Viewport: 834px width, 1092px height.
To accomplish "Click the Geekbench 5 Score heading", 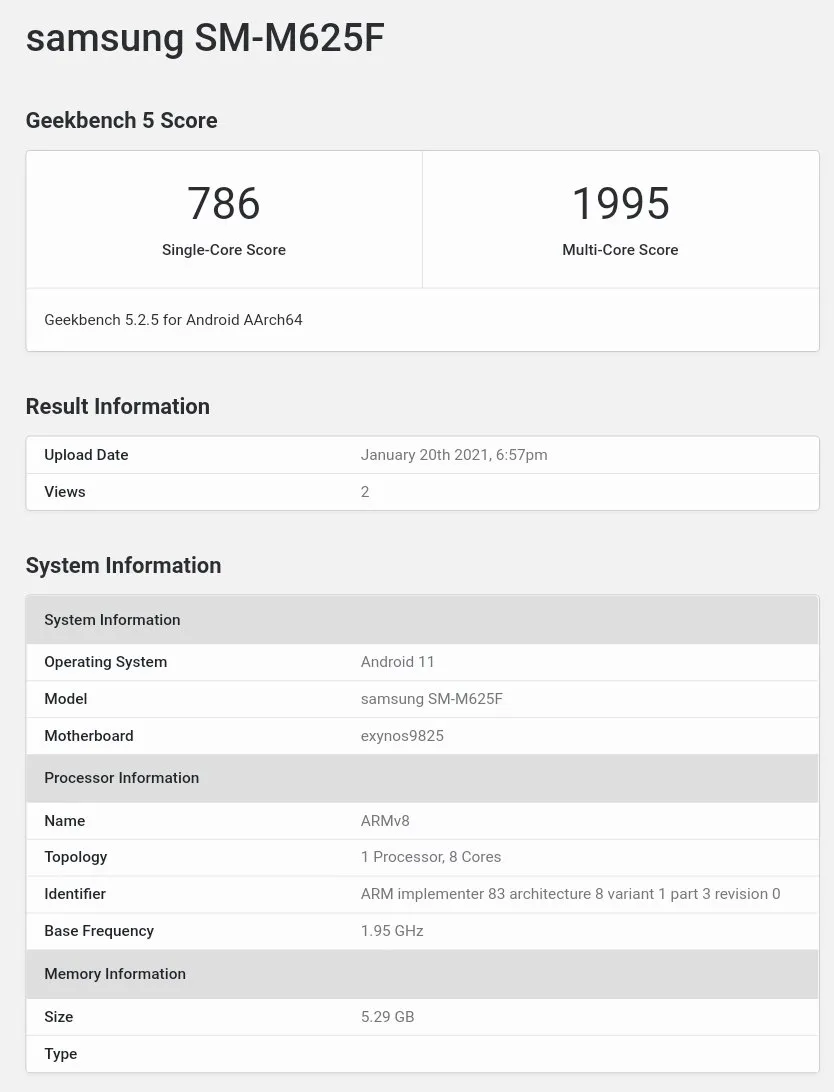I will [x=121, y=121].
